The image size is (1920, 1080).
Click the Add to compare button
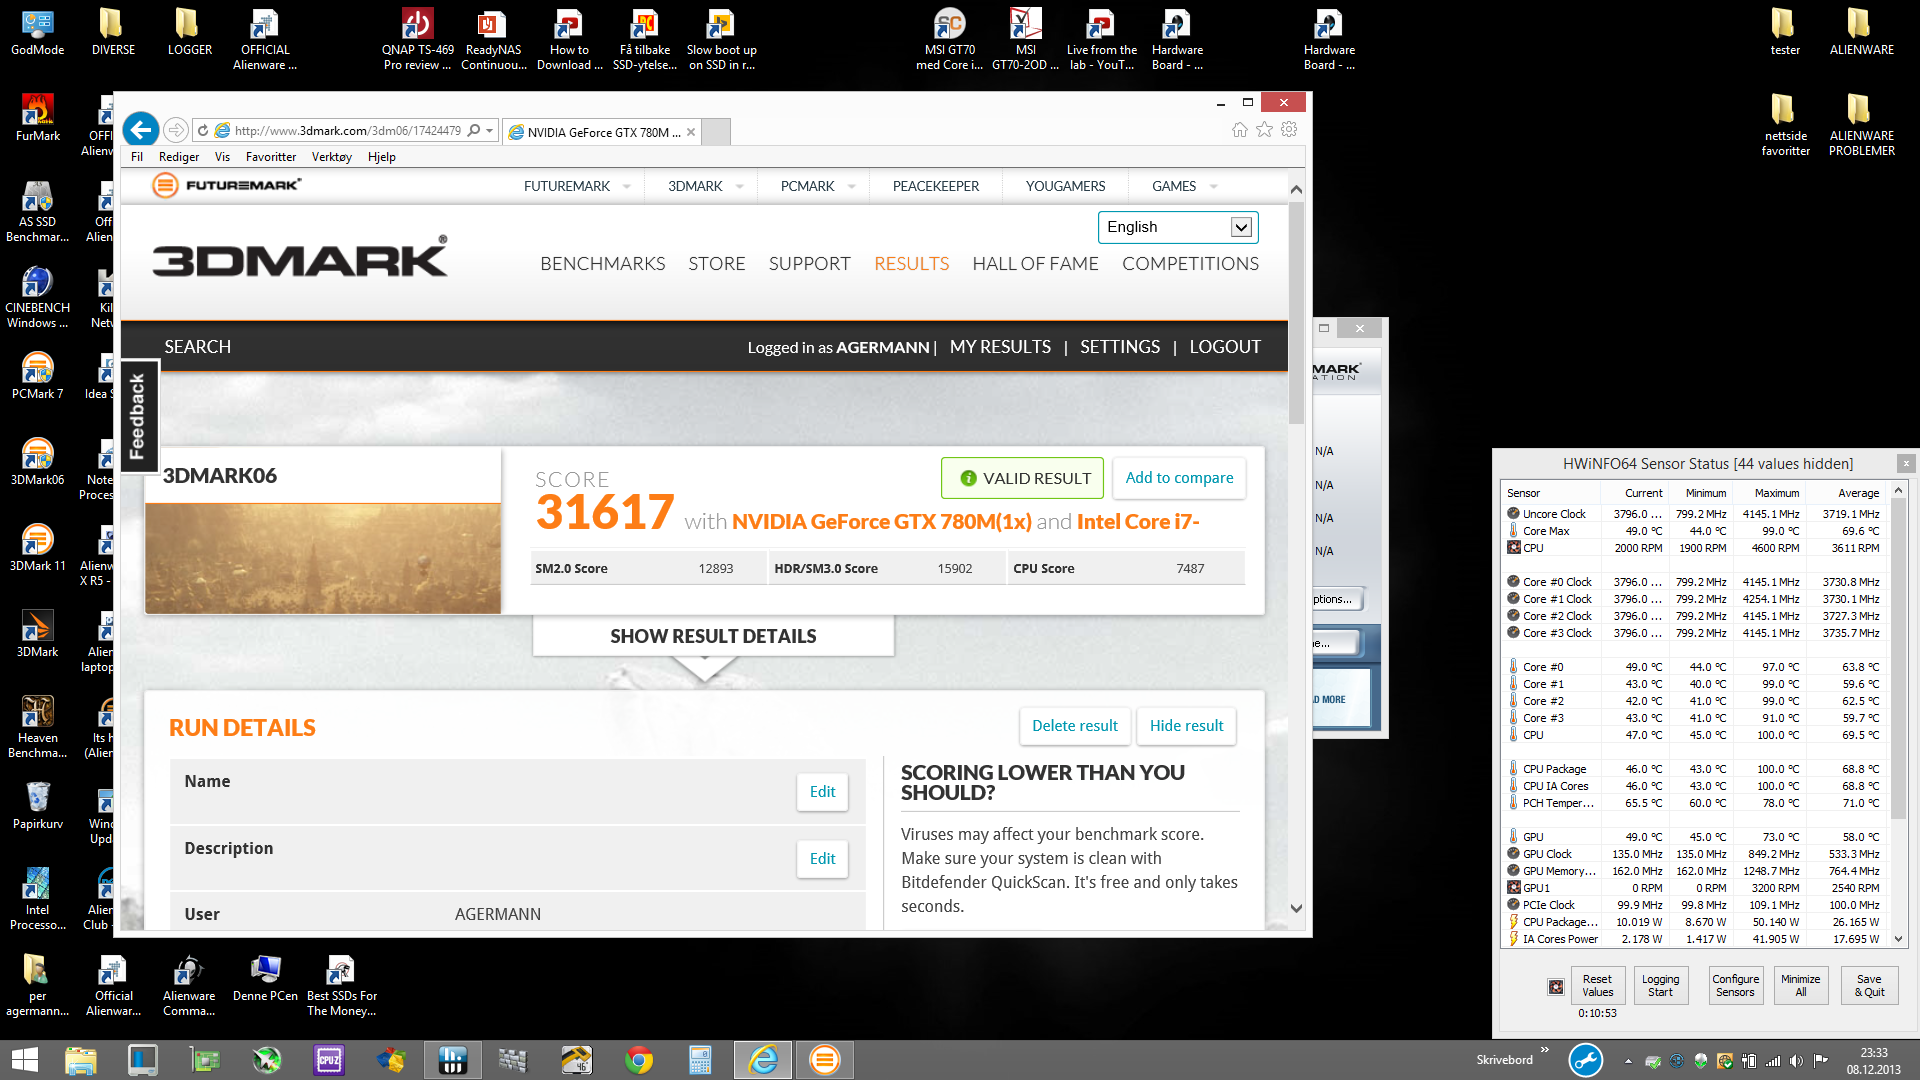[x=1179, y=478]
